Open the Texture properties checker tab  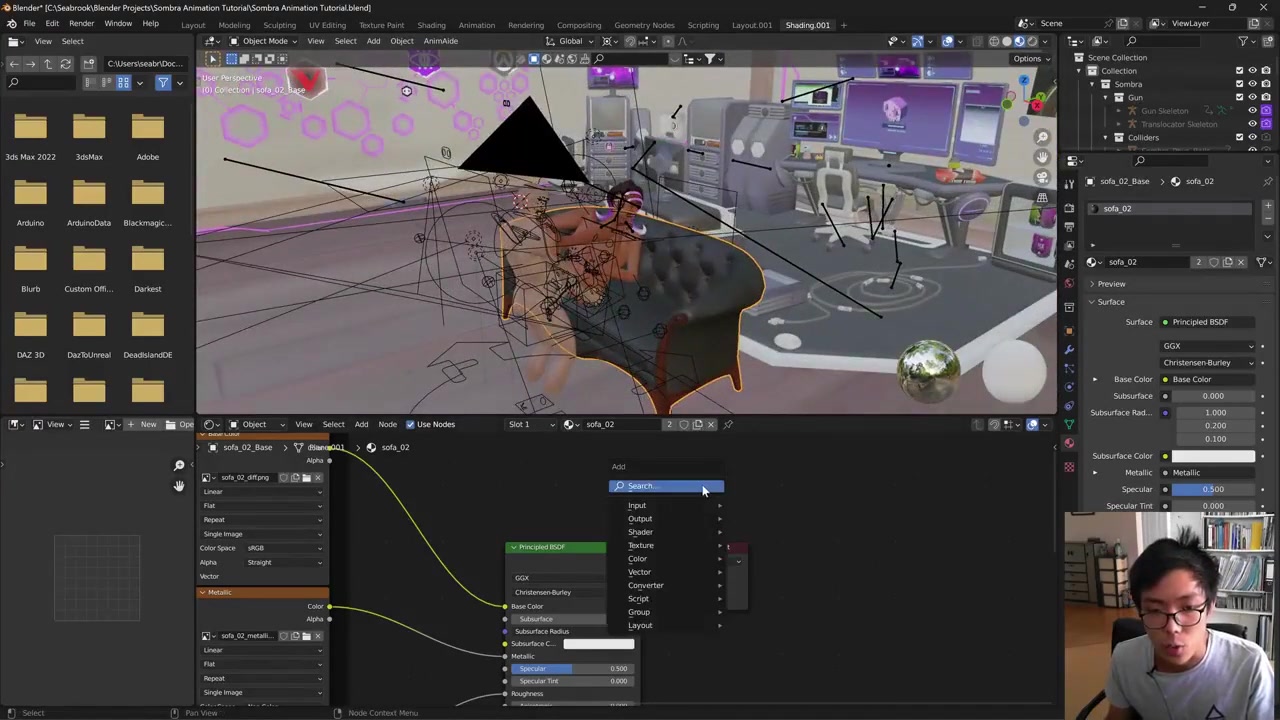pos(1069,467)
